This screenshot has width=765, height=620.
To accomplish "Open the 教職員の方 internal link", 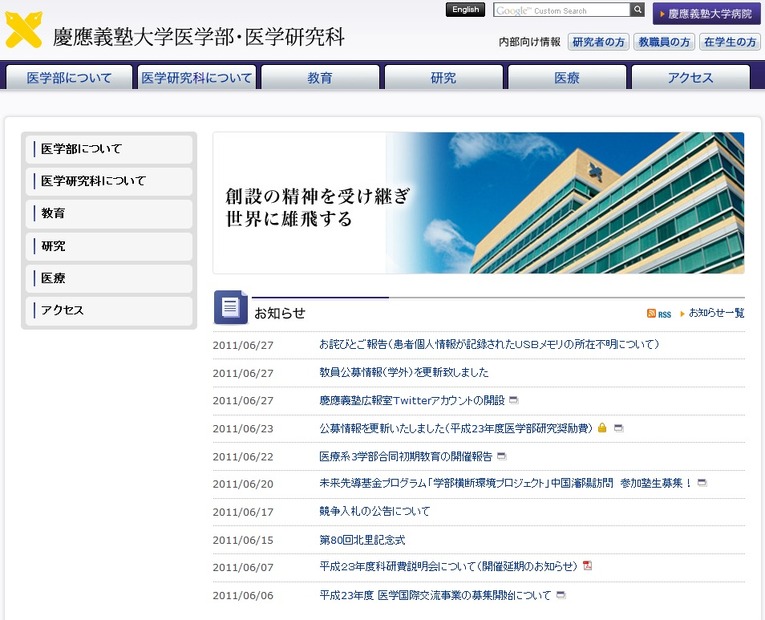I will 664,42.
